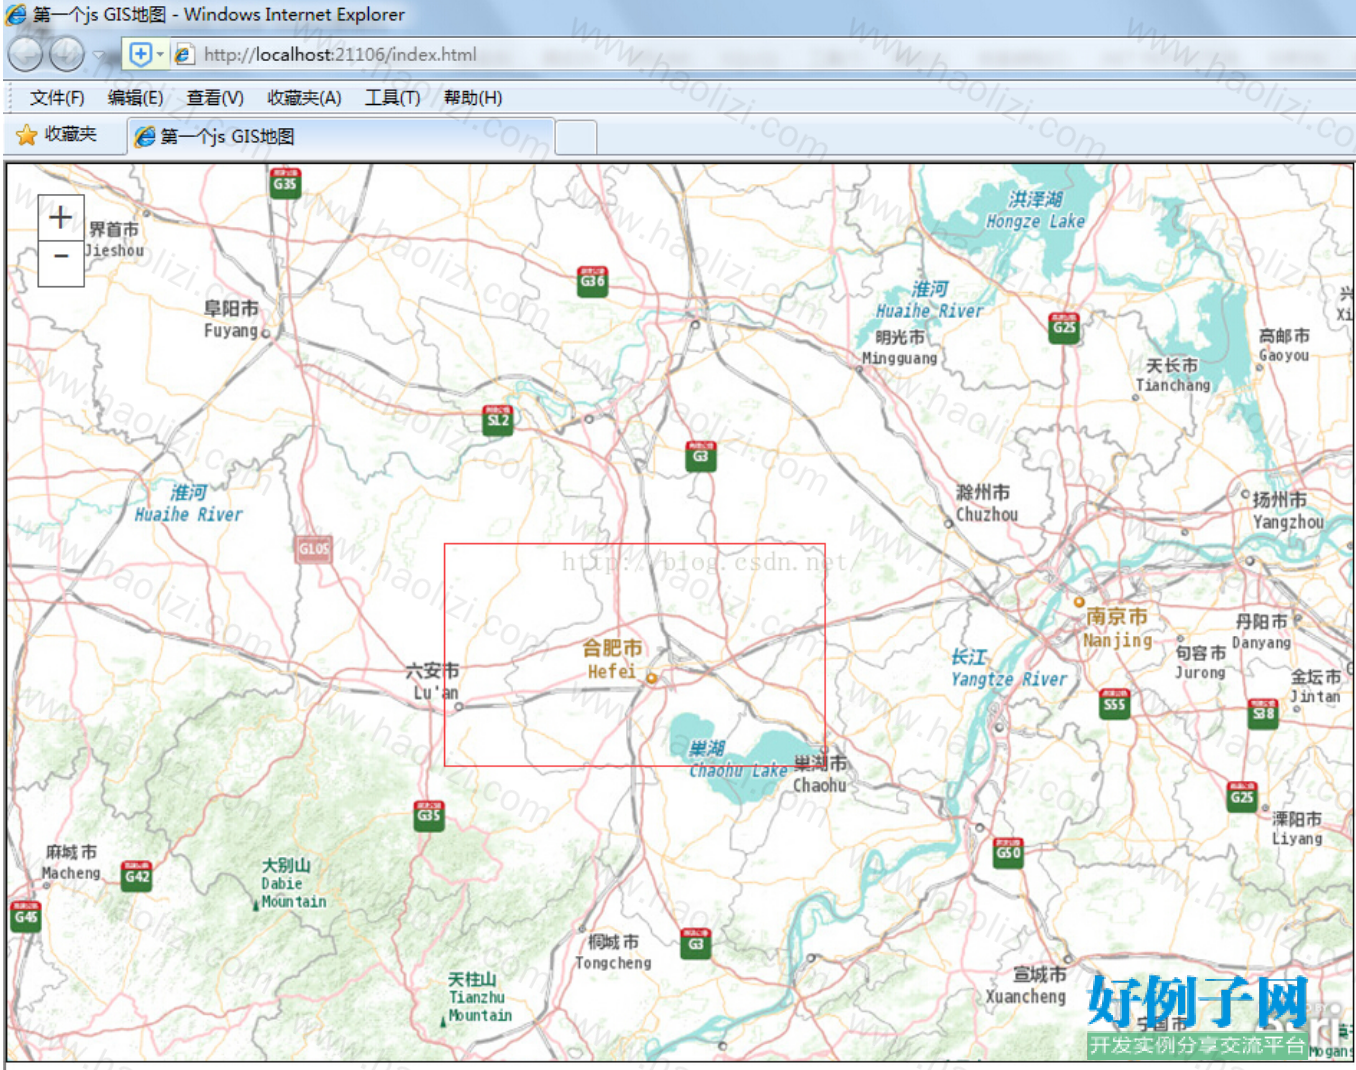Image resolution: width=1356 pixels, height=1070 pixels.
Task: Click the 天长市 Tianchang label
Action: [x=1173, y=375]
